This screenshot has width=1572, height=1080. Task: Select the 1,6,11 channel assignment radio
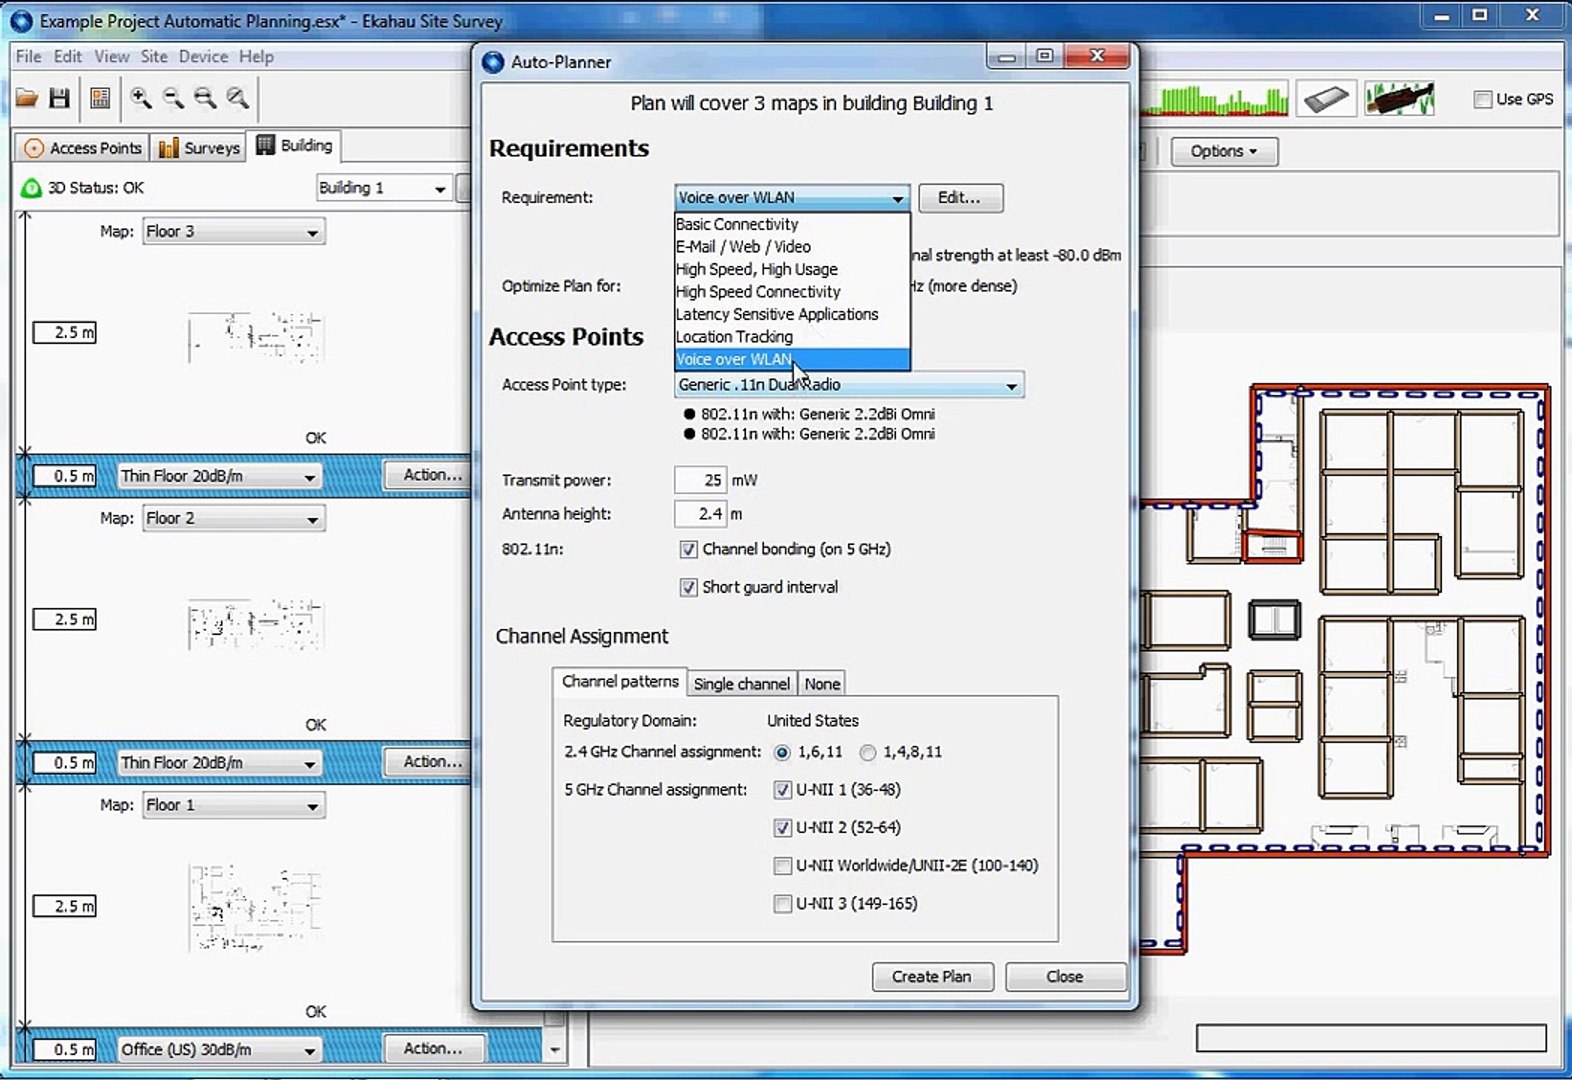pyautogui.click(x=782, y=752)
